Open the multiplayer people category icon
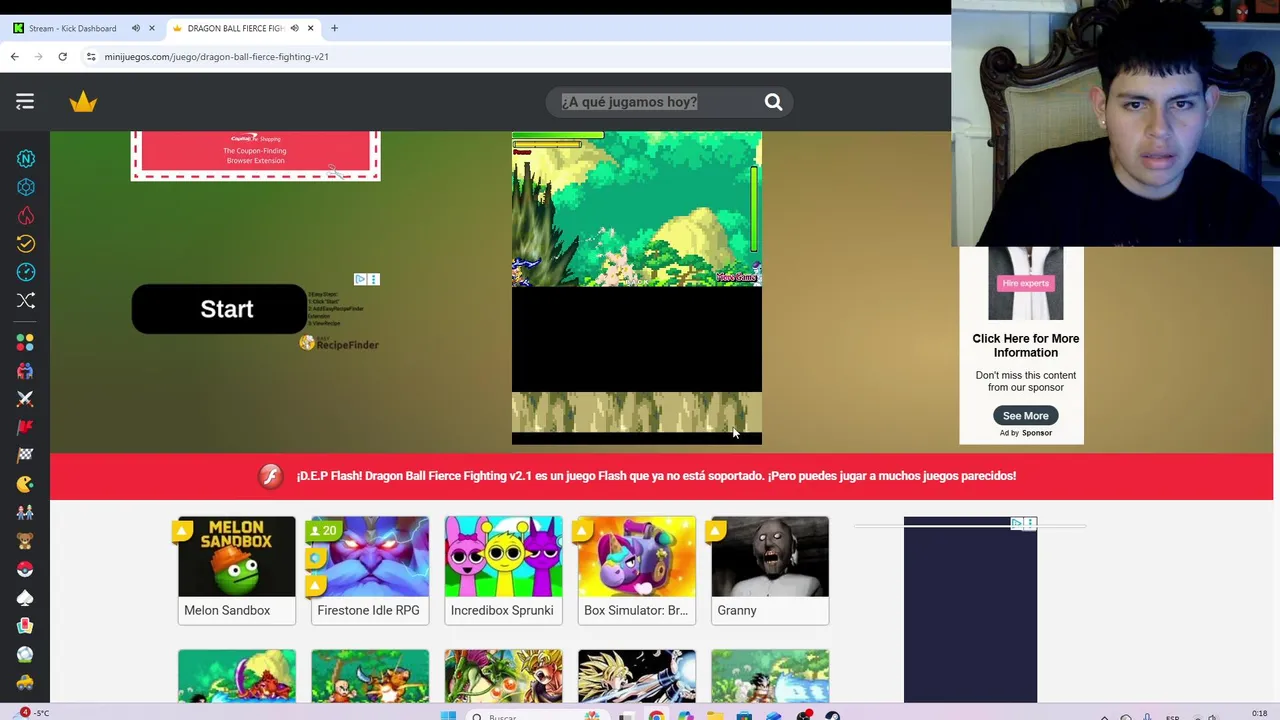The height and width of the screenshot is (720, 1280). (25, 370)
